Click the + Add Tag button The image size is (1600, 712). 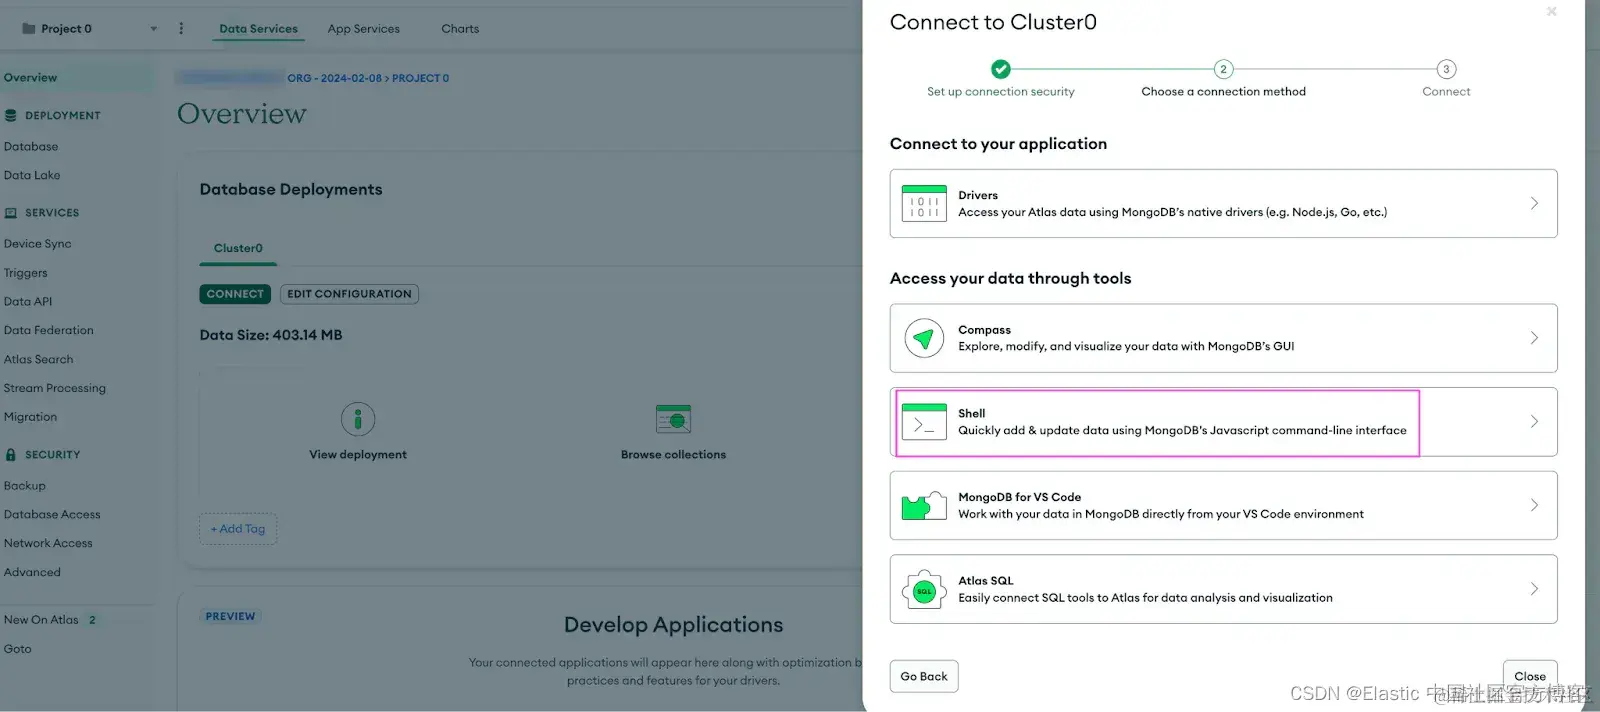coord(238,529)
